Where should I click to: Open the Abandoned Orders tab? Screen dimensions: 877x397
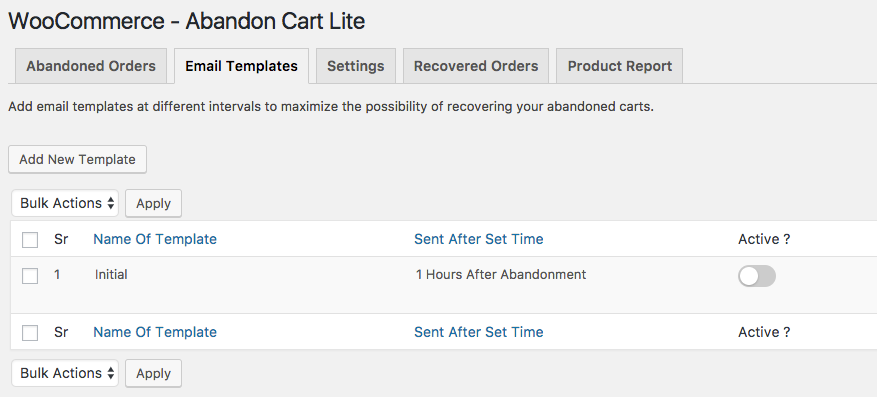(x=91, y=66)
